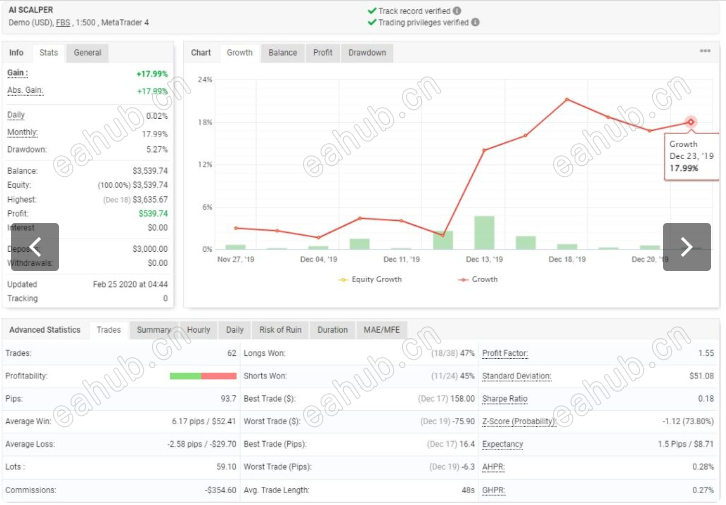The width and height of the screenshot is (726, 505).
Task: Click the Profit Factor value 1.55
Action: (706, 353)
